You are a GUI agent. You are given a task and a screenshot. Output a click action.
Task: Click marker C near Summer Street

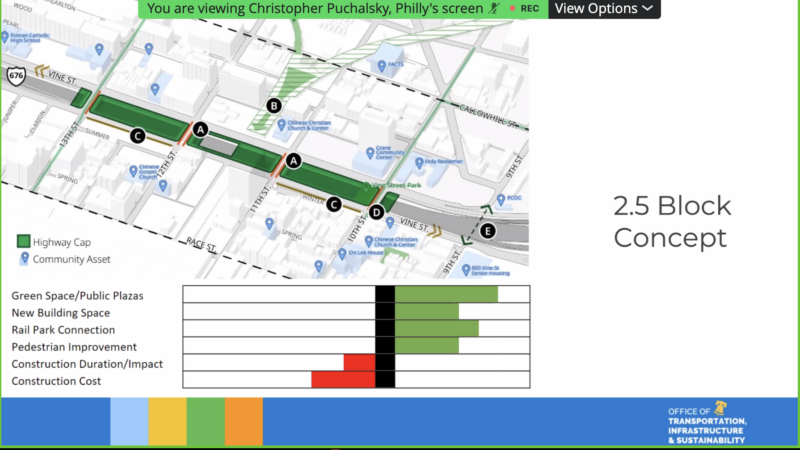click(x=137, y=136)
